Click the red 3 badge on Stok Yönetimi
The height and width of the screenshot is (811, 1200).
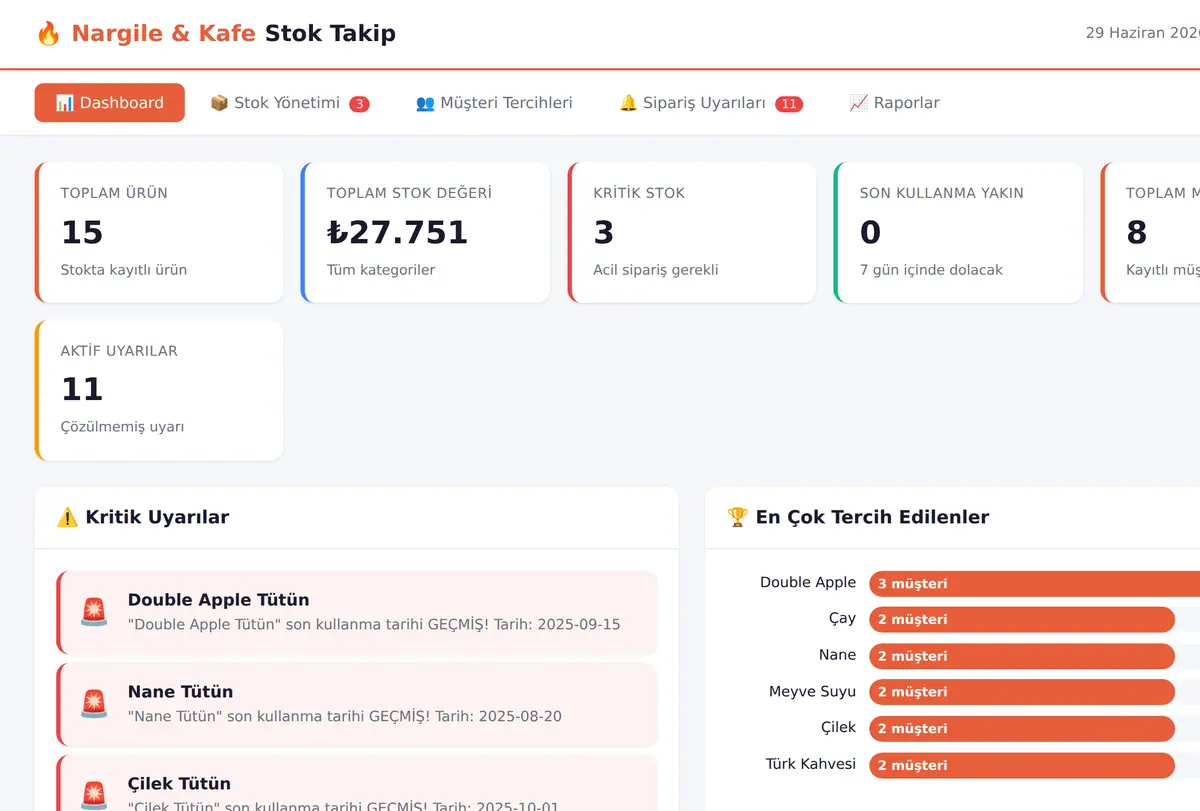click(x=360, y=104)
